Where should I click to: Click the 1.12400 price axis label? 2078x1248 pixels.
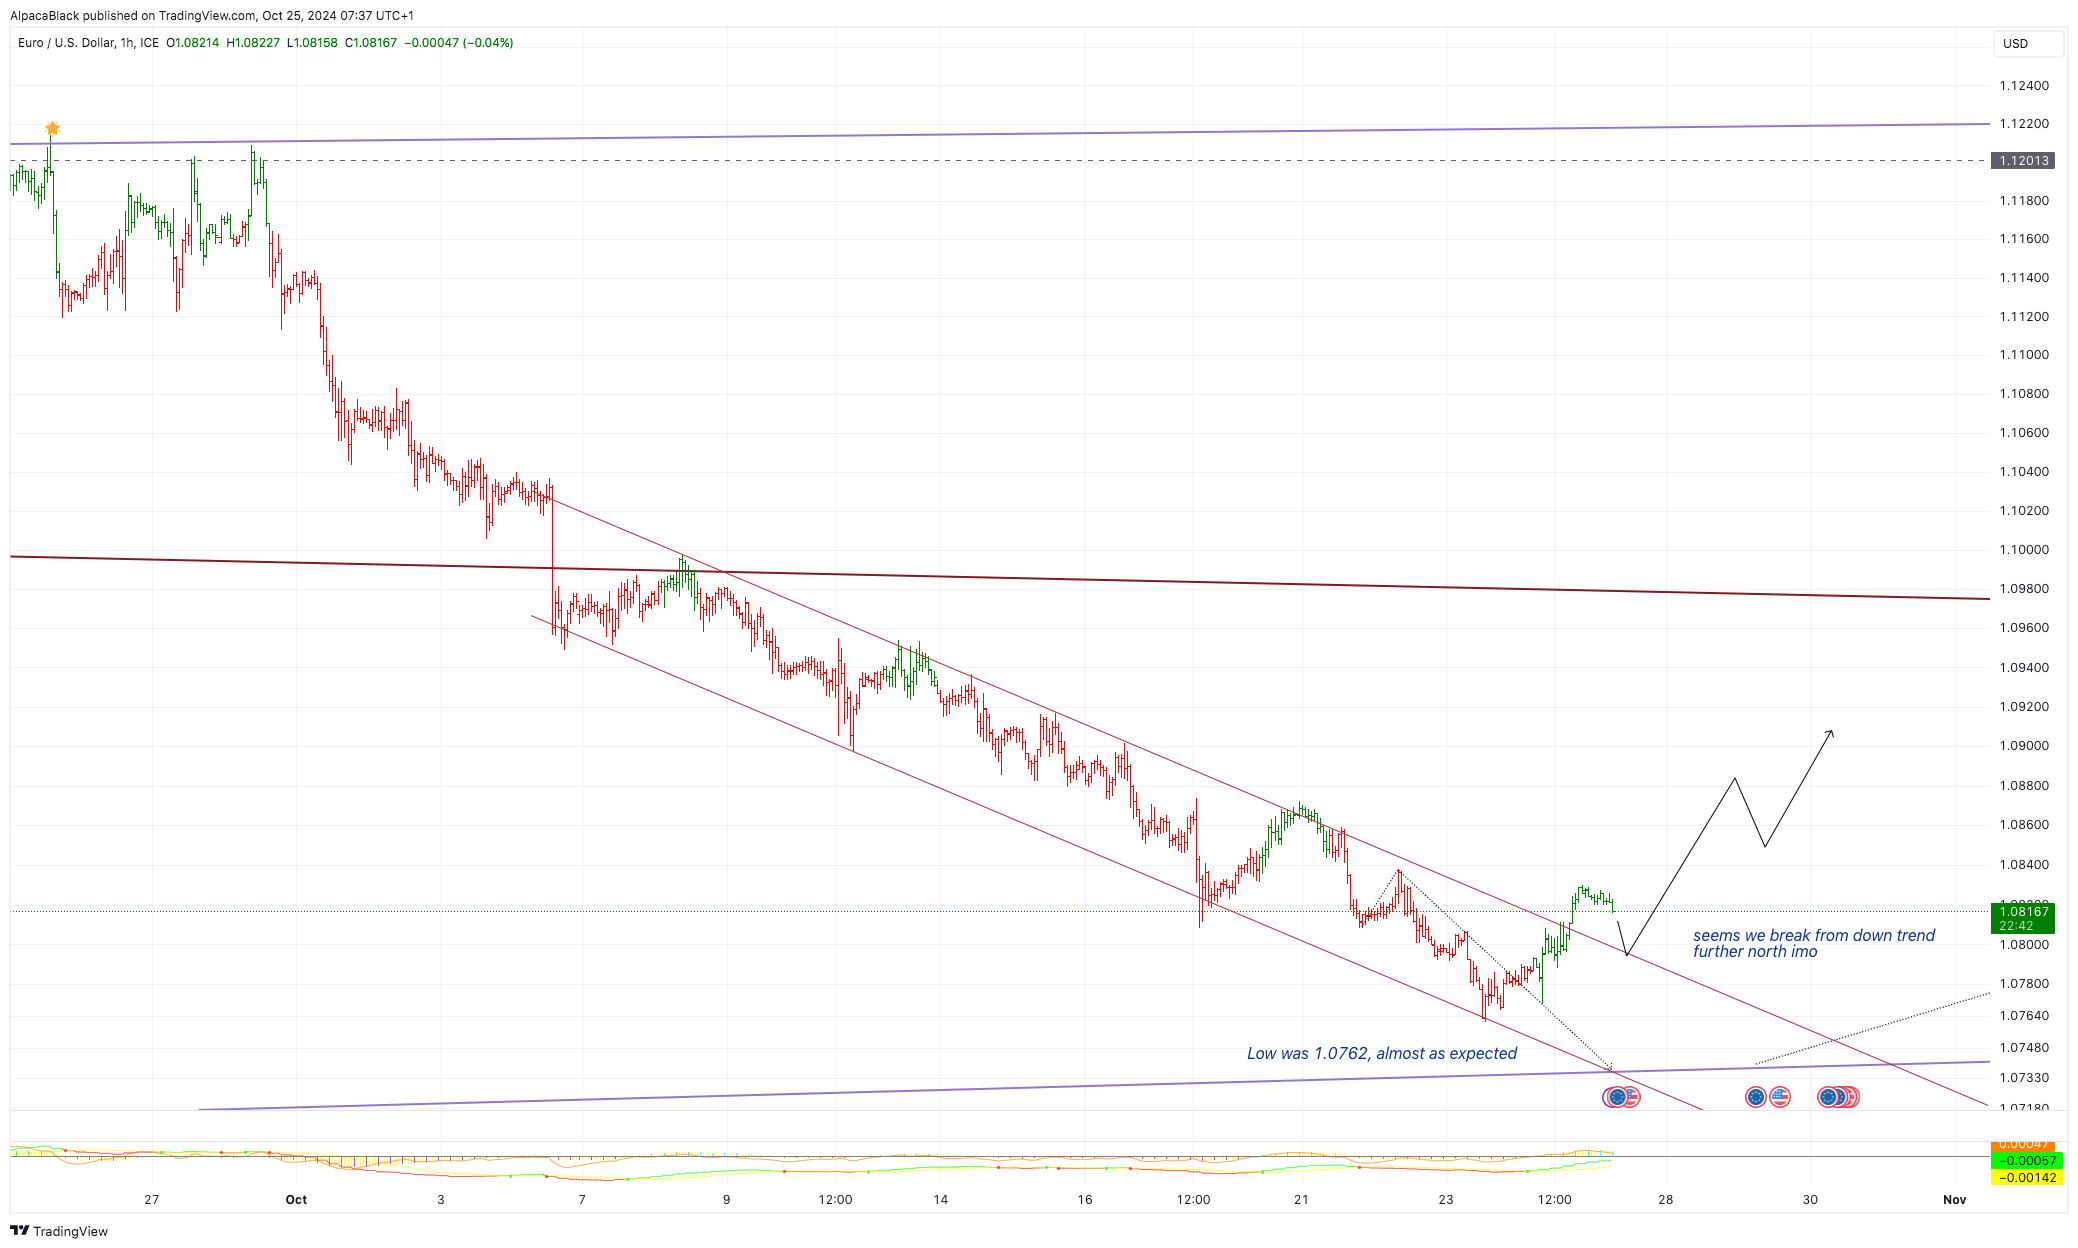point(2024,85)
